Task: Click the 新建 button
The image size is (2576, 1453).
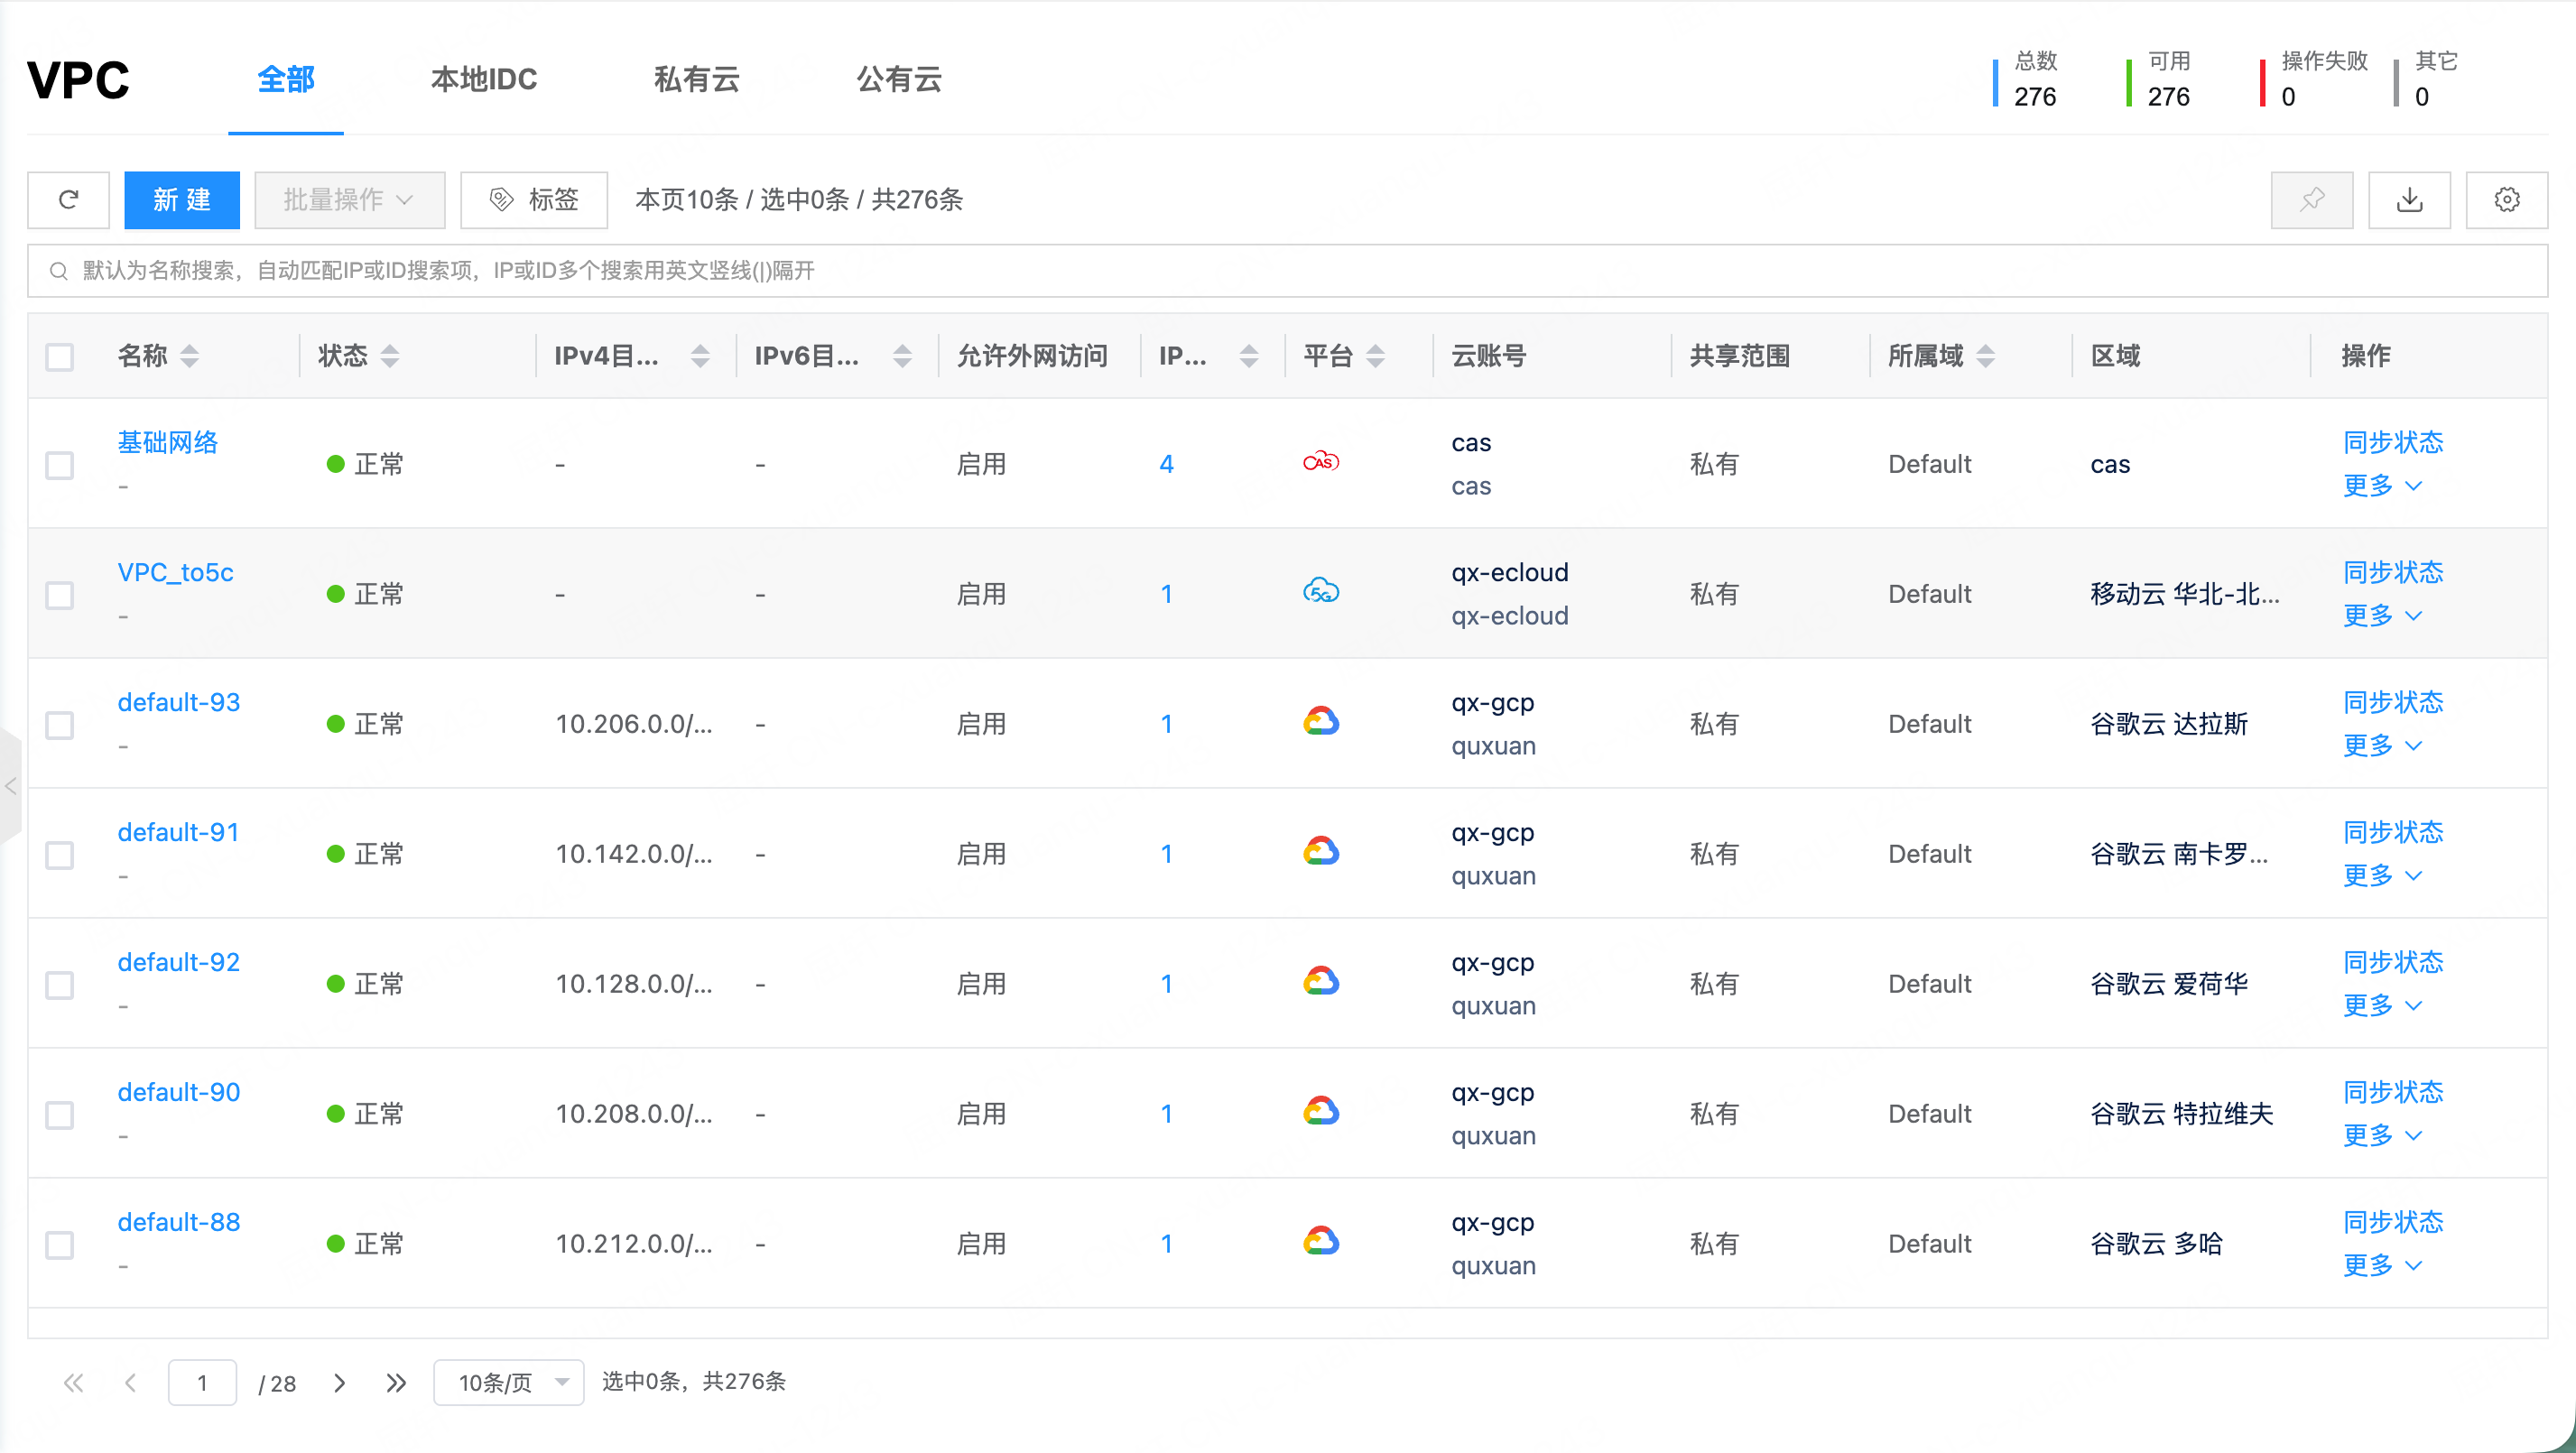Action: click(182, 200)
